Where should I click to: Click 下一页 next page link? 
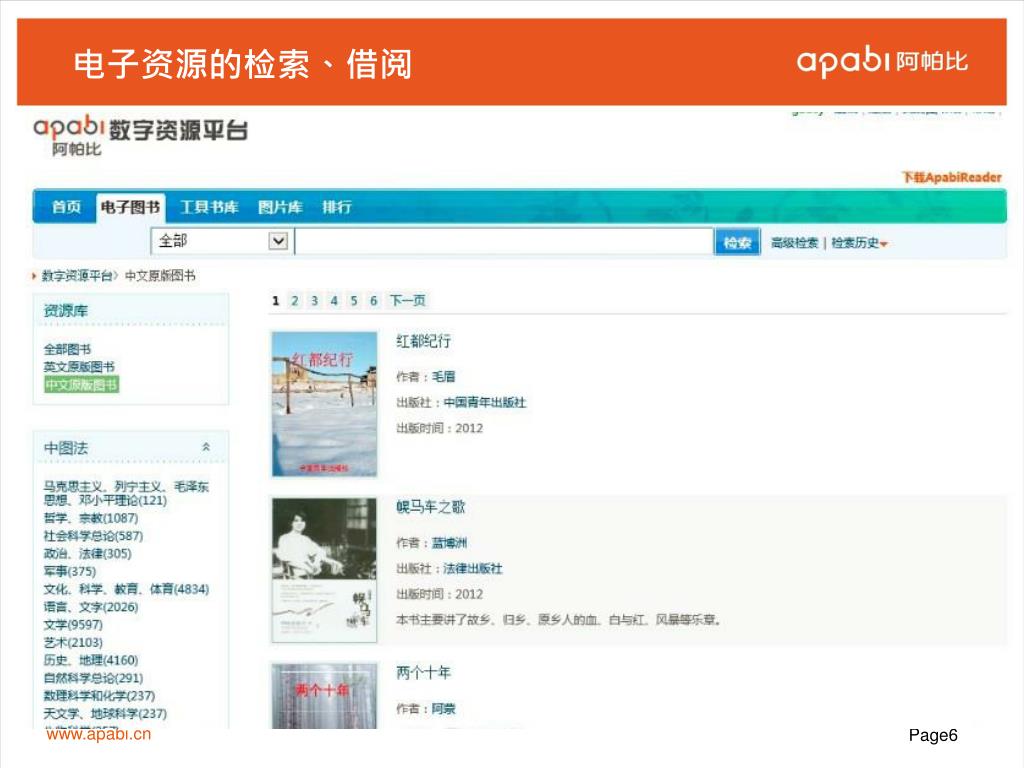tap(408, 300)
